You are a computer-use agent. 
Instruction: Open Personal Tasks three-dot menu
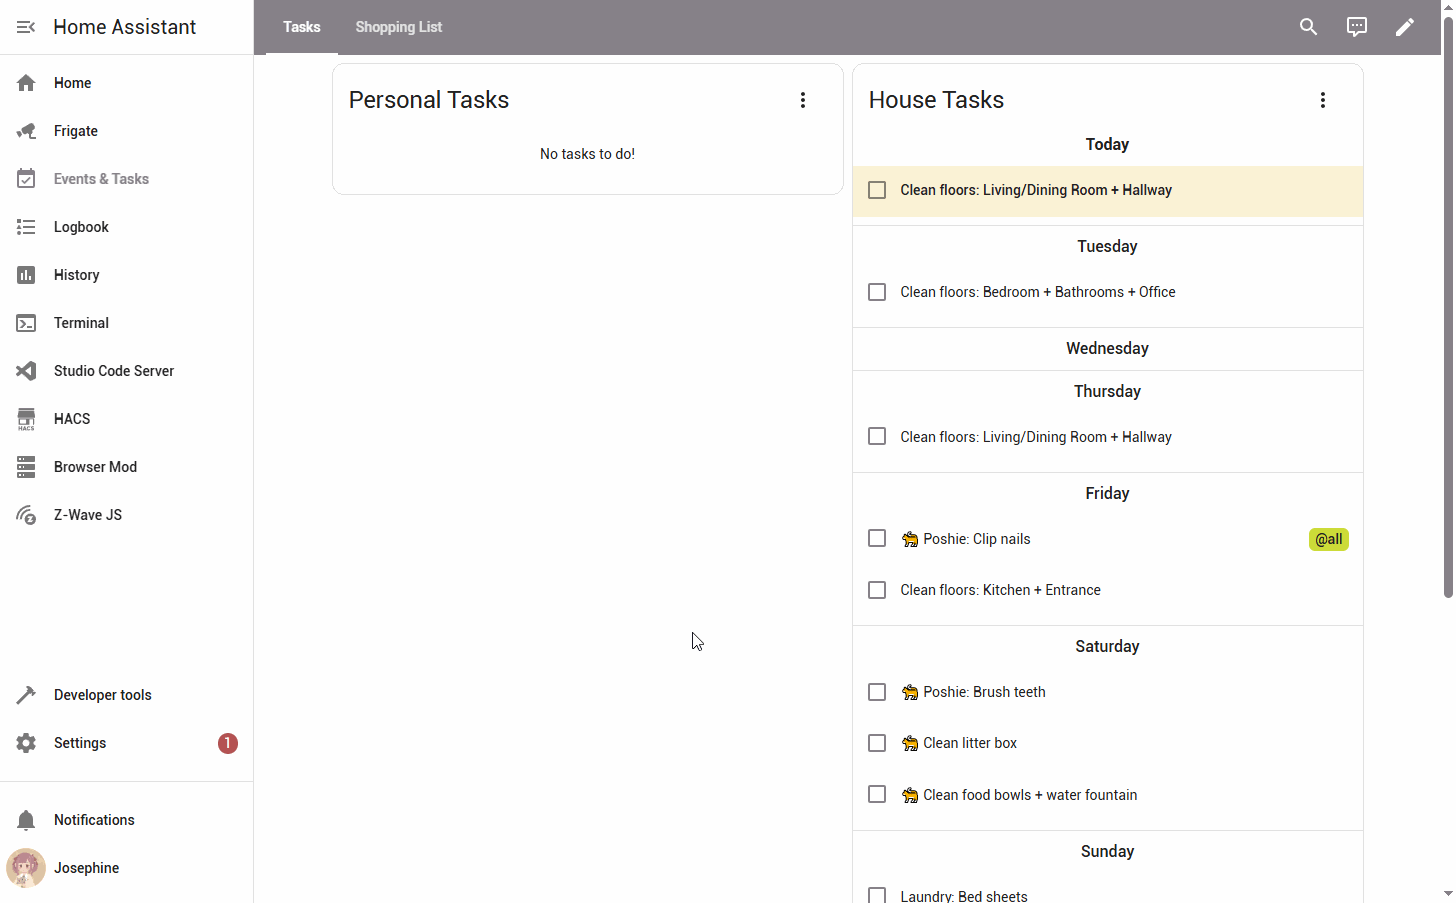coord(802,100)
